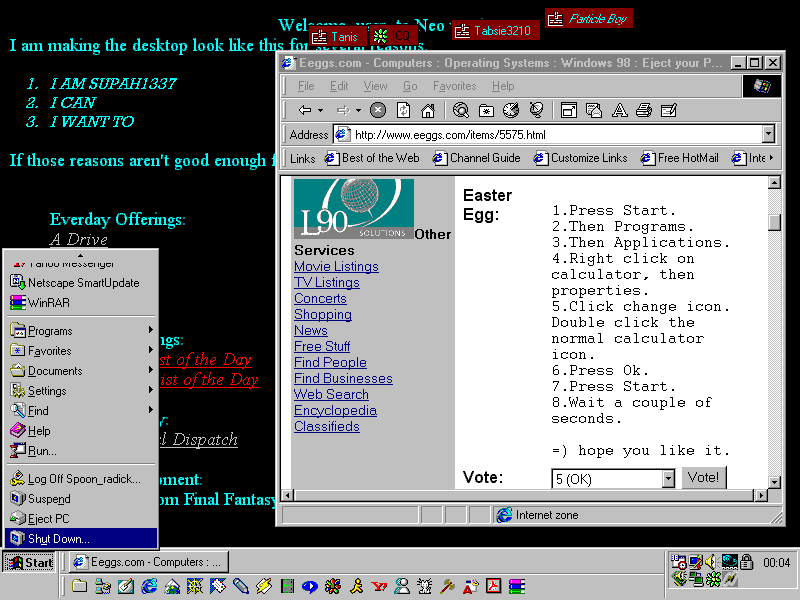This screenshot has height=600, width=800.
Task: Open the Favorites folder toolbar icon
Action: click(x=486, y=110)
